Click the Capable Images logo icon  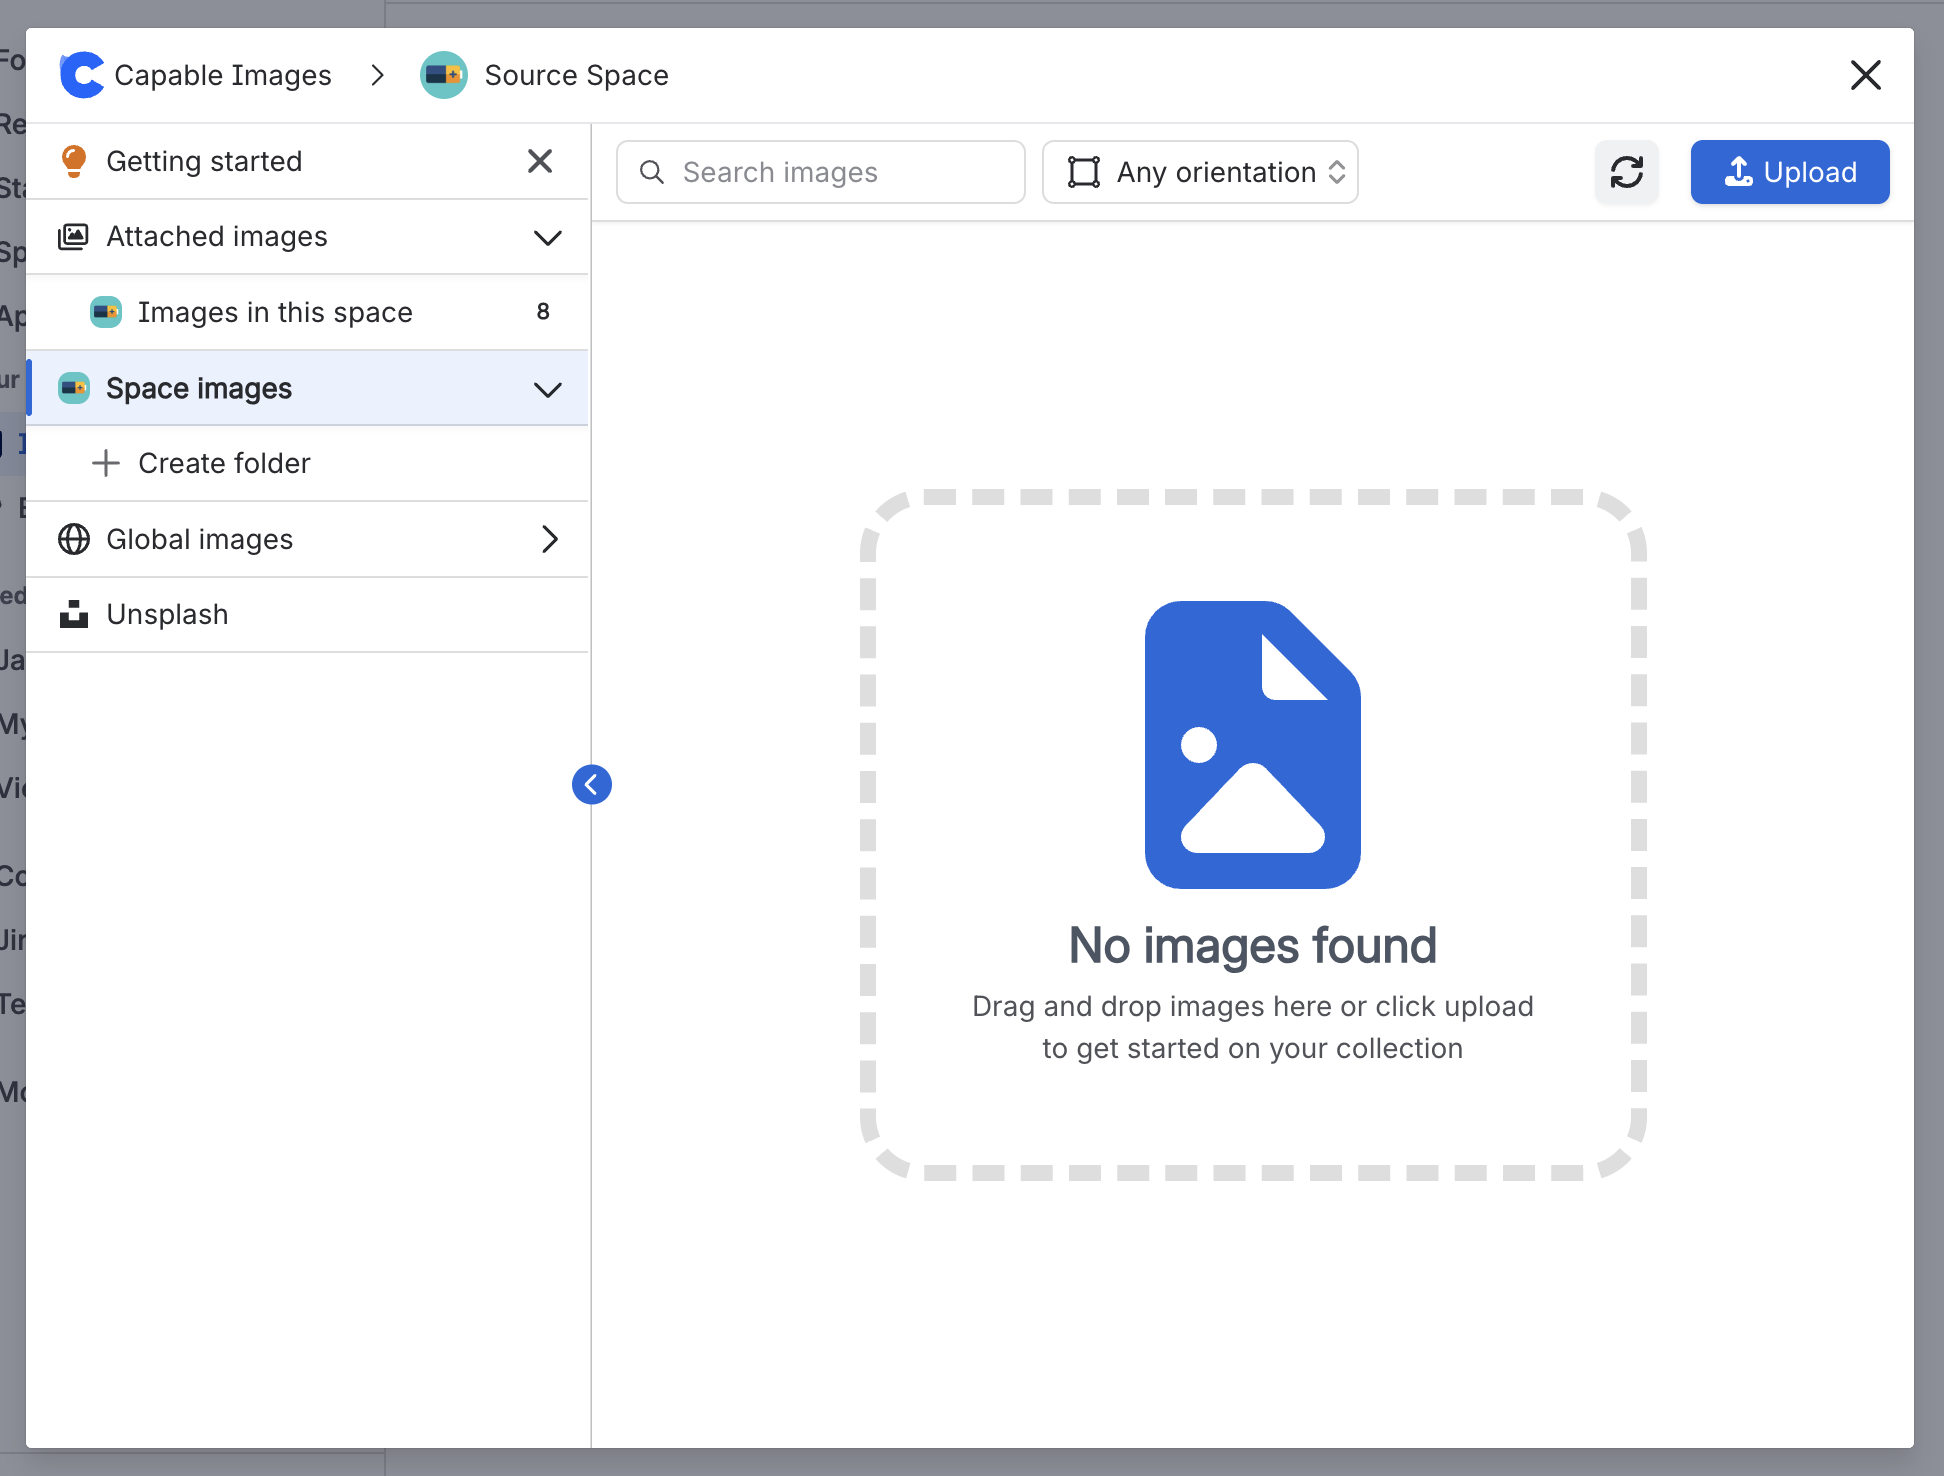coord(81,75)
